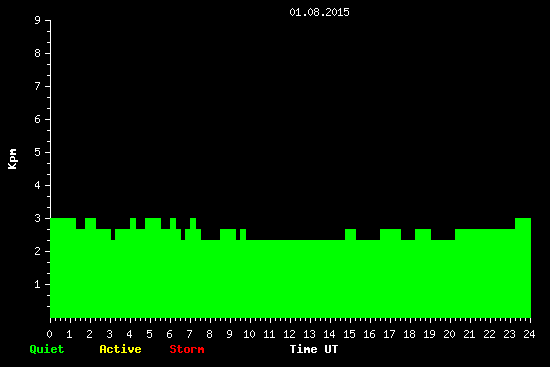Click hour 9 tick label
This screenshot has height=367, width=550.
click(229, 334)
